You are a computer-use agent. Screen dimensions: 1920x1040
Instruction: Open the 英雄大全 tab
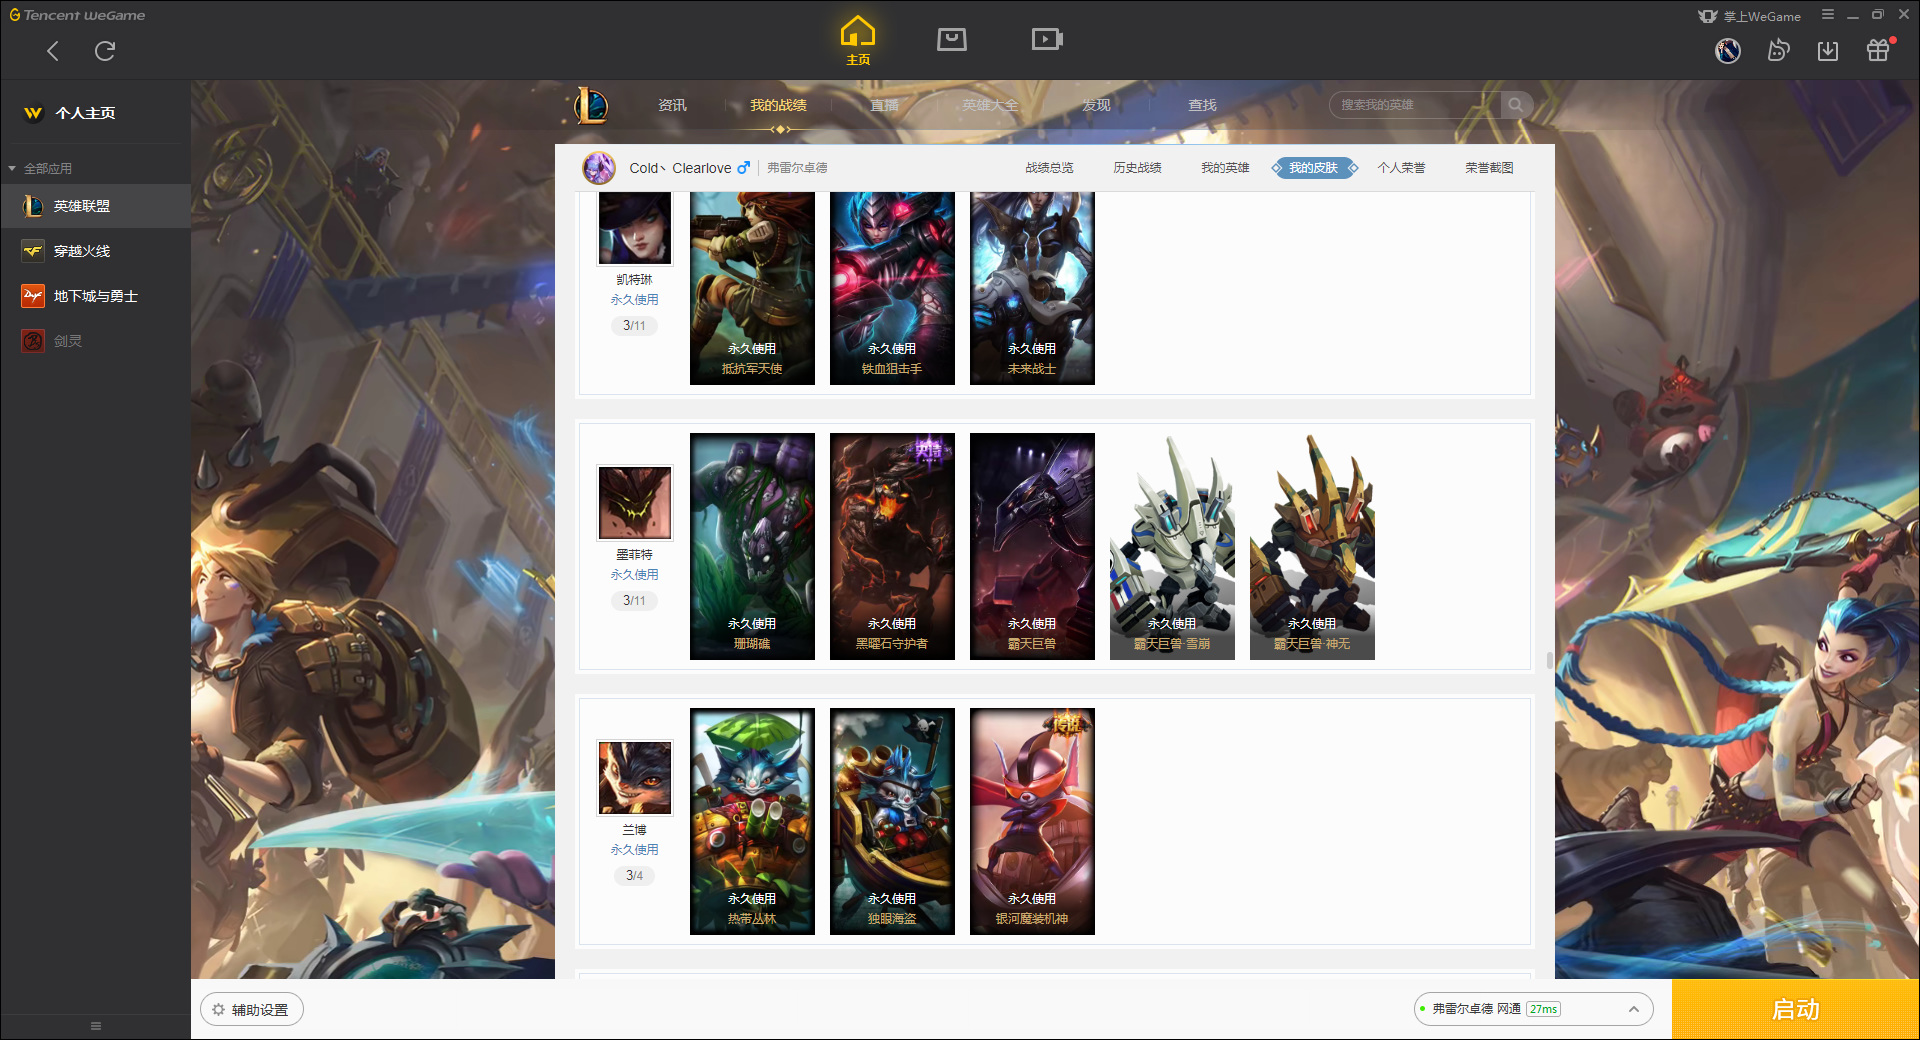coord(990,105)
